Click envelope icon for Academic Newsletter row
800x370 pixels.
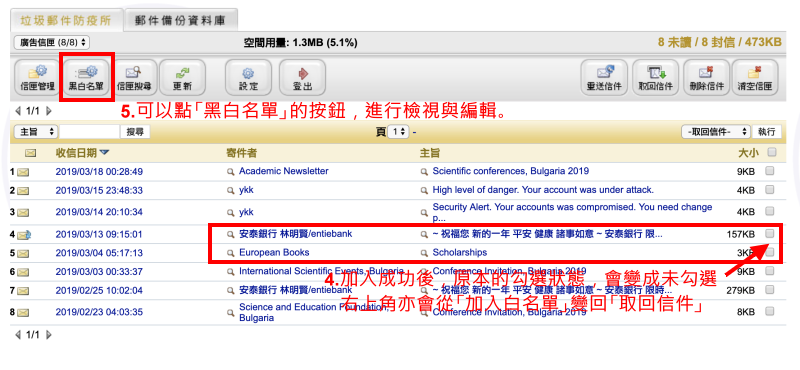[x=22, y=172]
